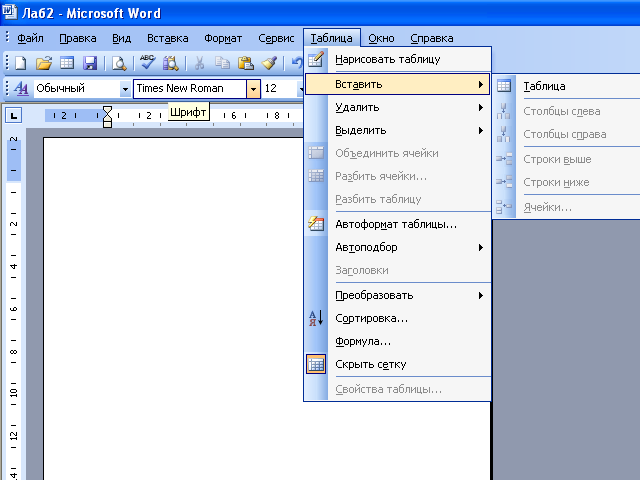This screenshot has height=480, width=640.
Task: Expand the Преобразовать submenu
Action: point(397,295)
